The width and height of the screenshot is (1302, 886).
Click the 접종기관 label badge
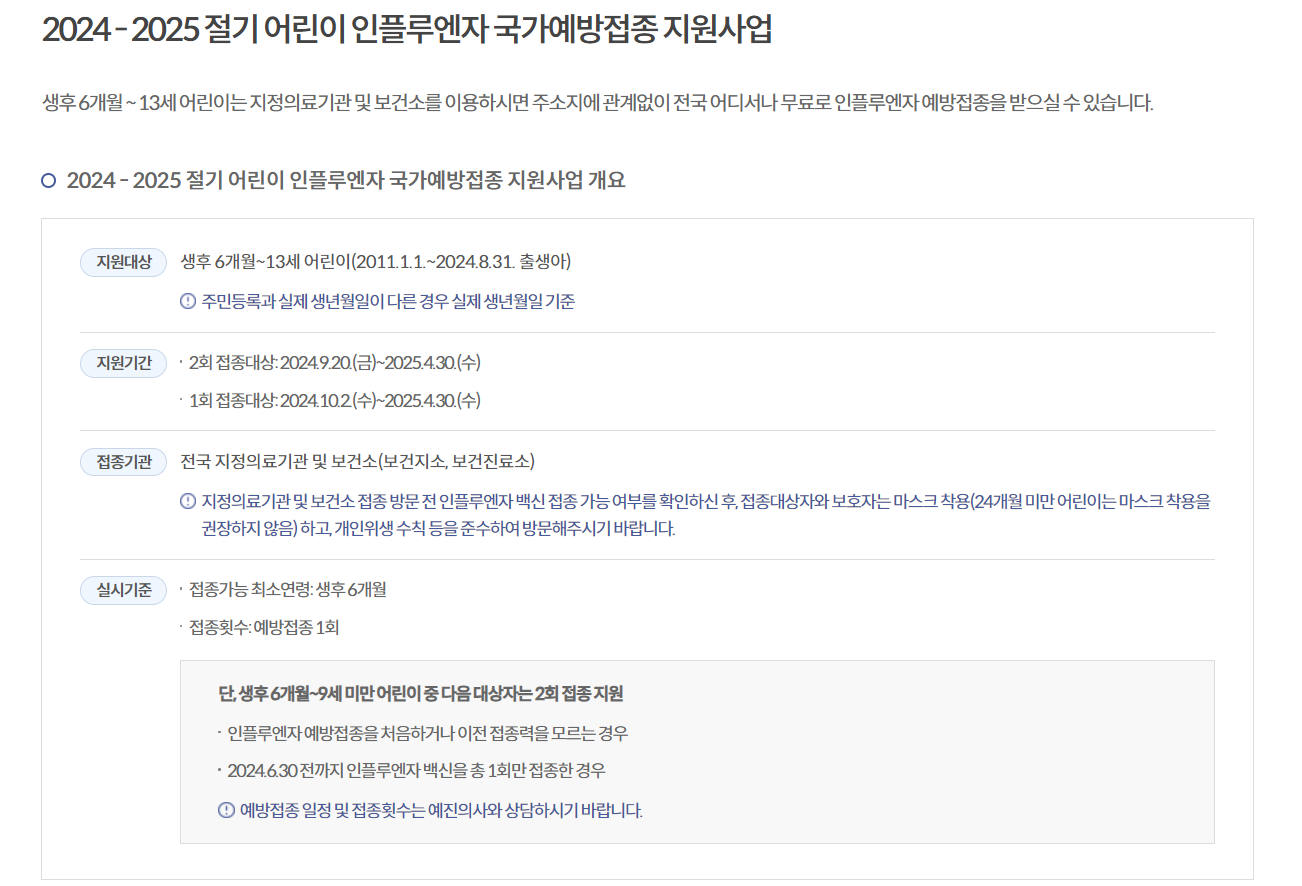(122, 463)
